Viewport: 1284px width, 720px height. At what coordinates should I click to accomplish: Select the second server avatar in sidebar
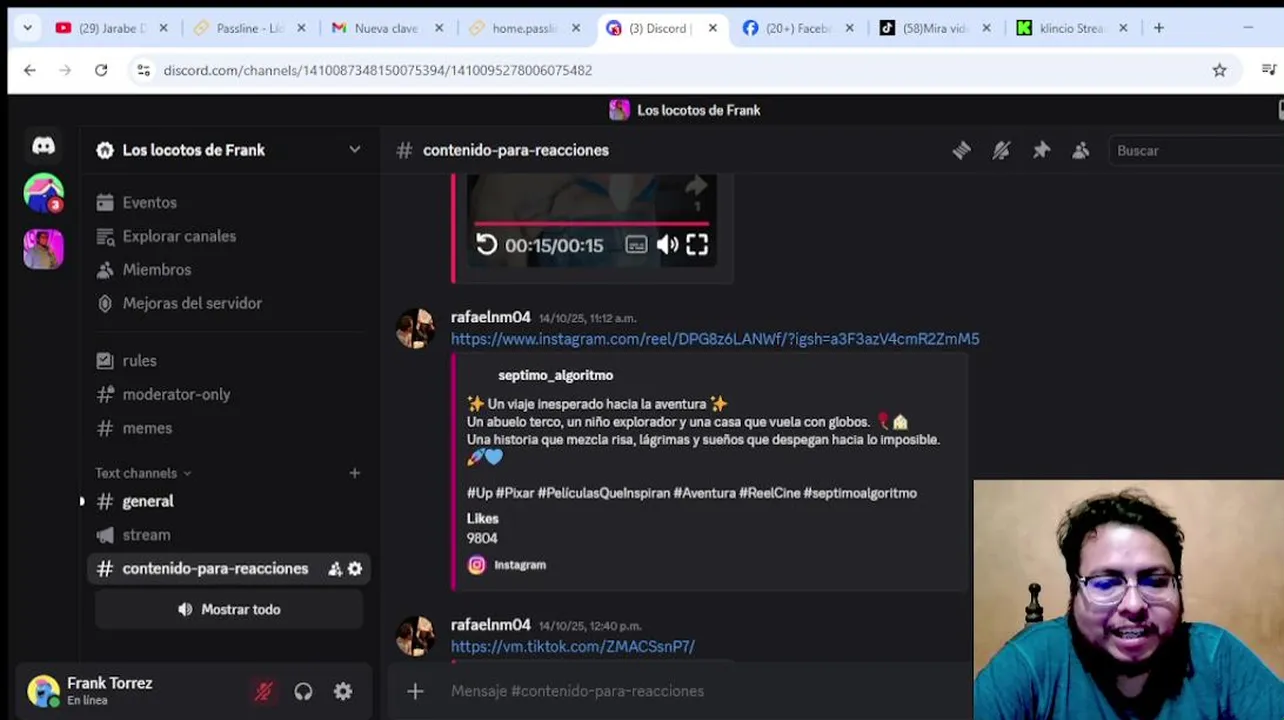pyautogui.click(x=43, y=248)
